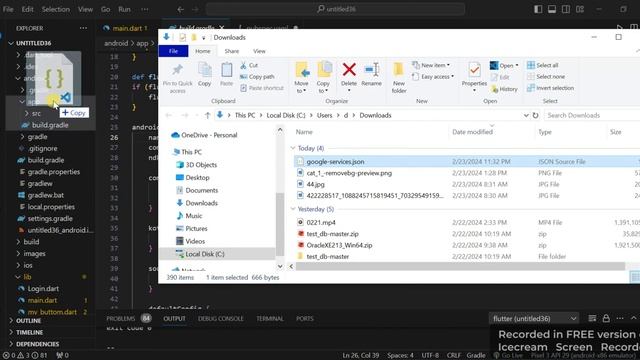The width and height of the screenshot is (640, 360).
Task: Click the Copy ribbon icon
Action: 204,70
